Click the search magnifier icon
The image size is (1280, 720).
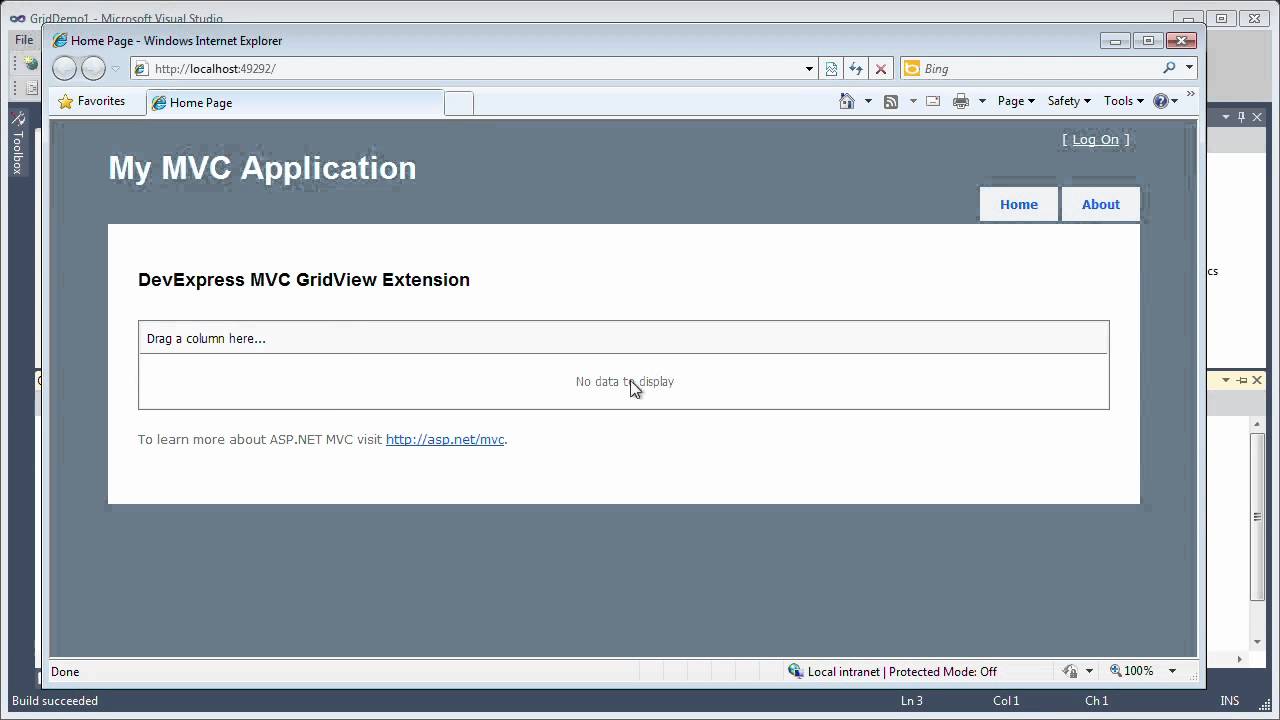(x=1169, y=68)
